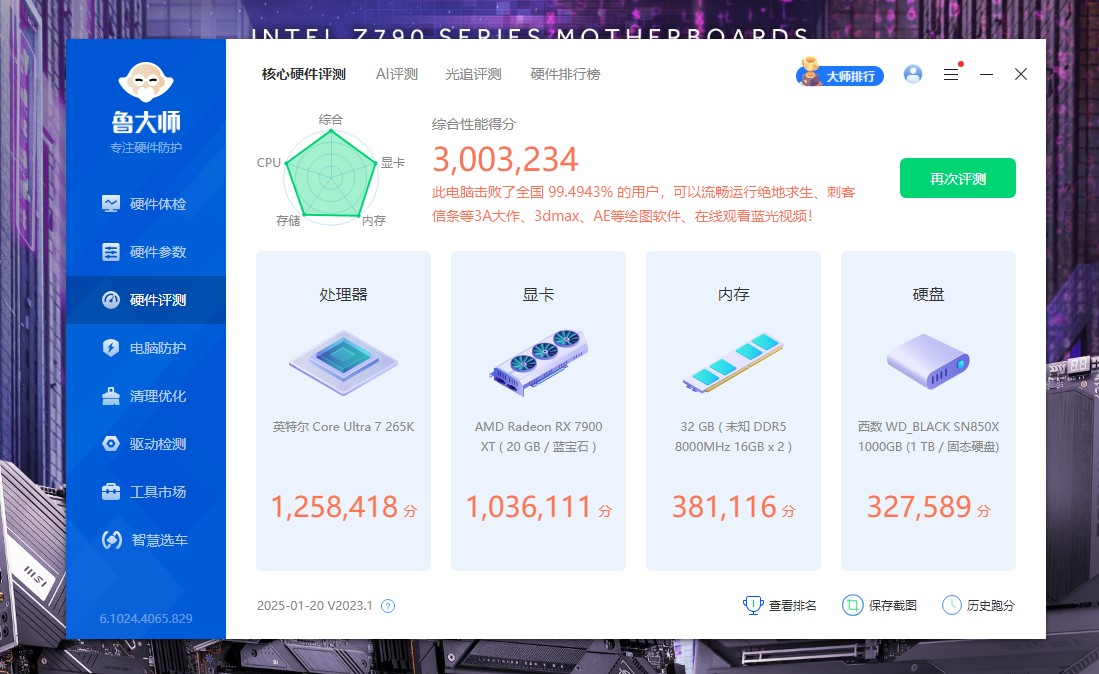
Task: Click the 显卡 graphics card icon
Action: pos(538,362)
